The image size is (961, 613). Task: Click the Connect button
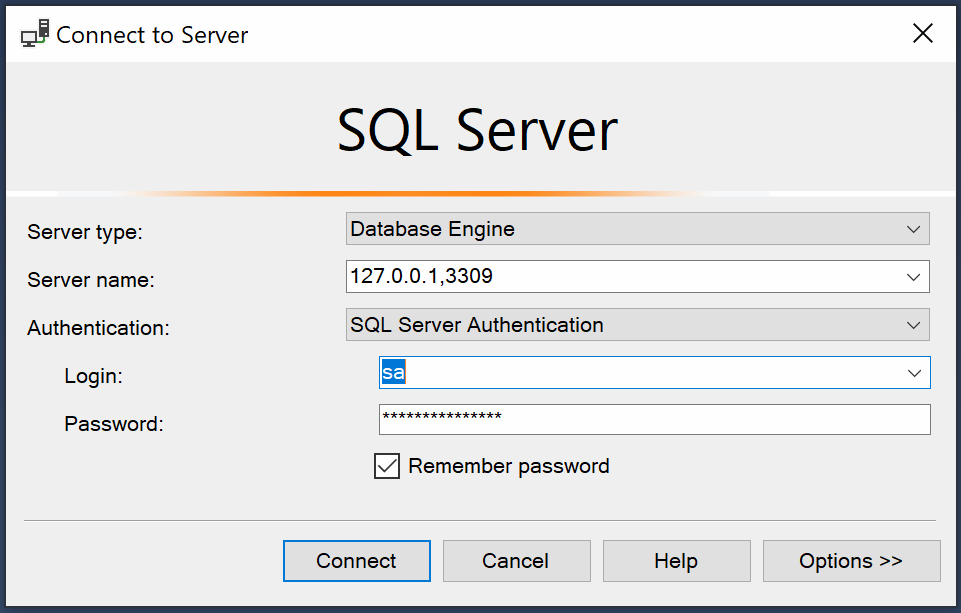pyautogui.click(x=357, y=561)
